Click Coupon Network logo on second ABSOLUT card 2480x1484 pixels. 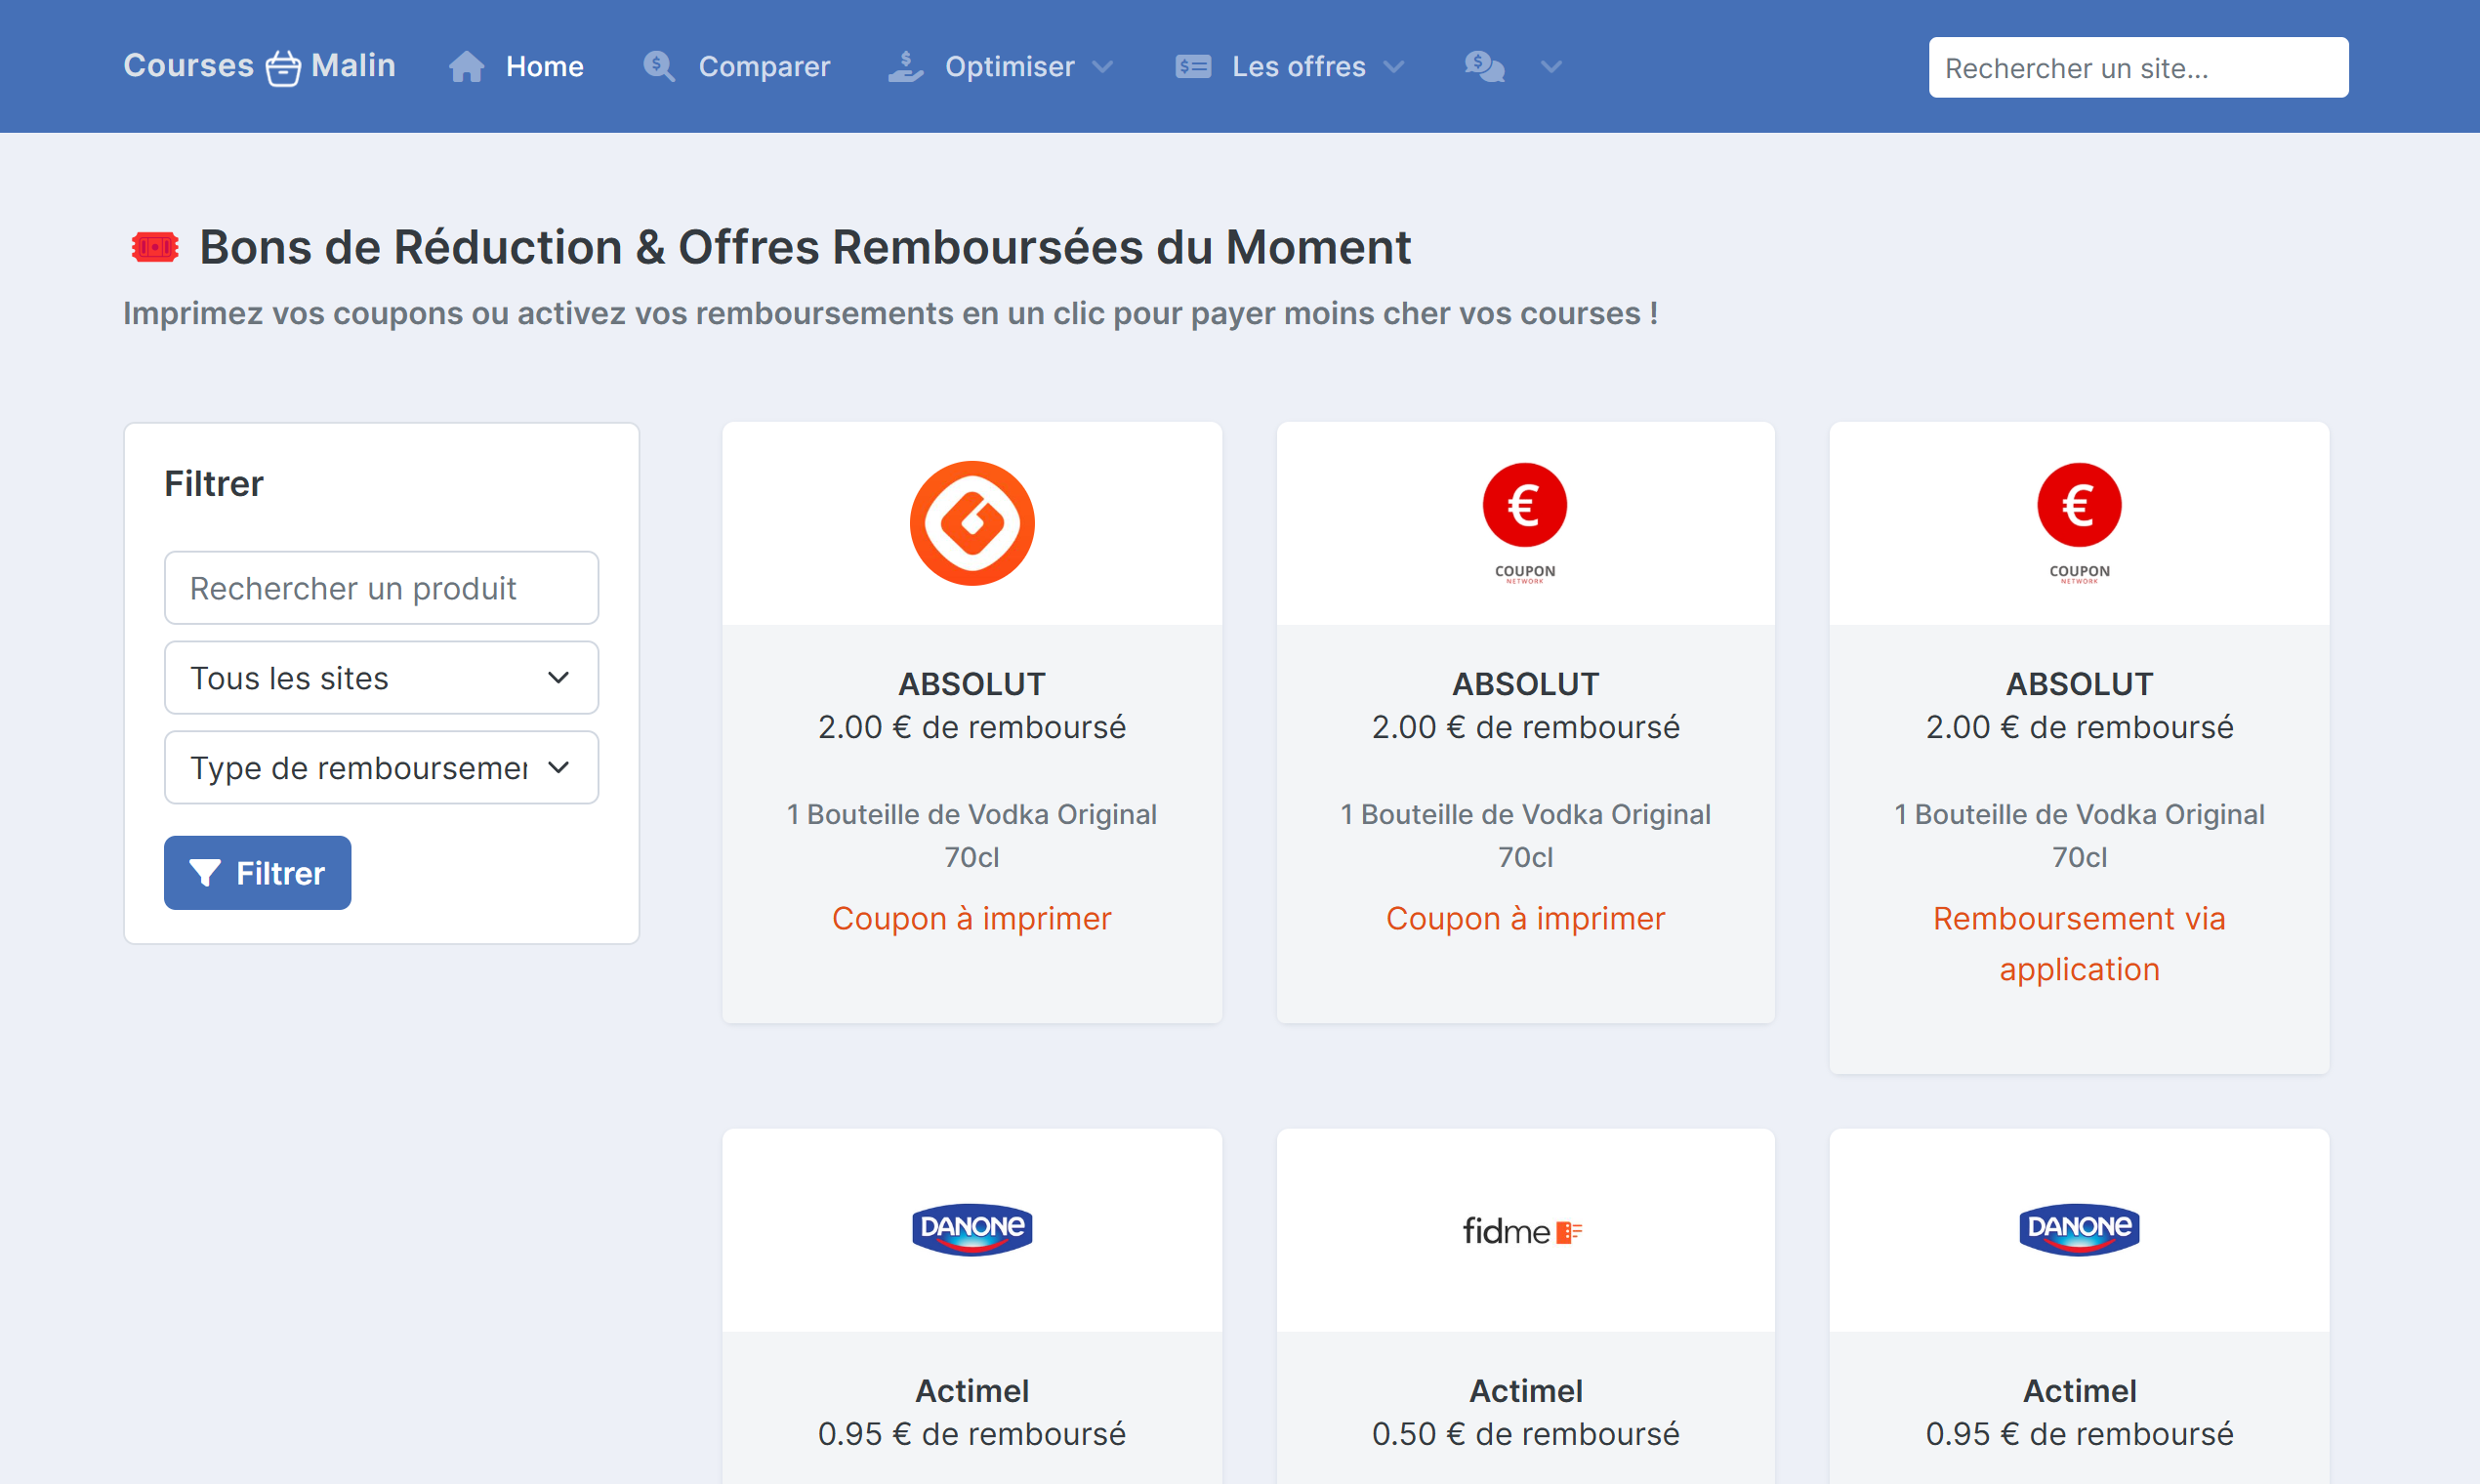pyautogui.click(x=1525, y=523)
